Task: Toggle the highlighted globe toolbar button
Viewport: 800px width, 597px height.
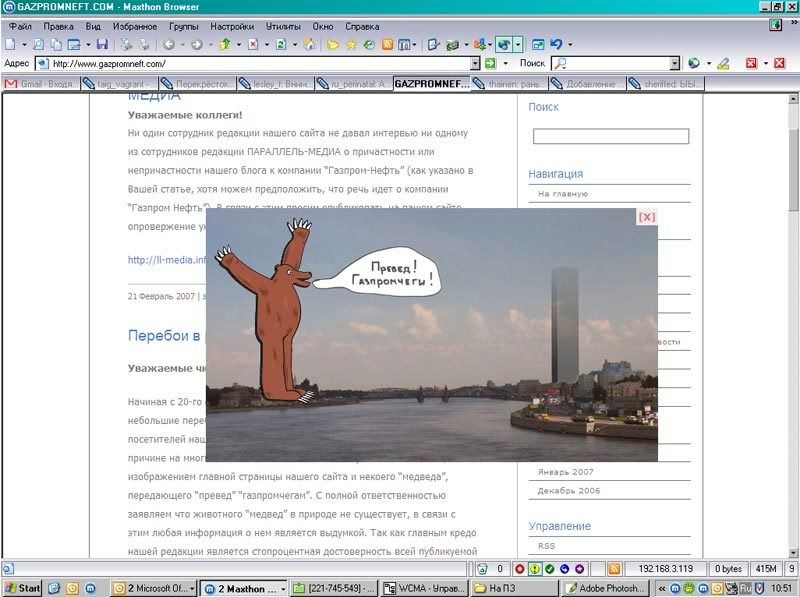Action: tap(504, 44)
